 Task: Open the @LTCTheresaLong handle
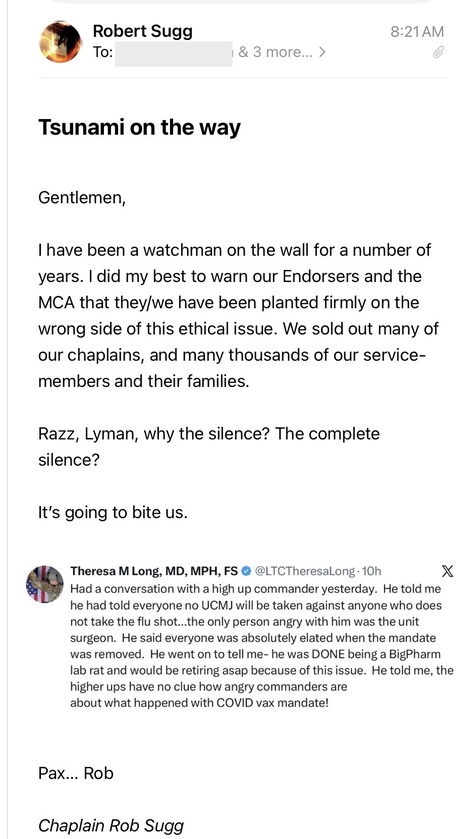[304, 571]
